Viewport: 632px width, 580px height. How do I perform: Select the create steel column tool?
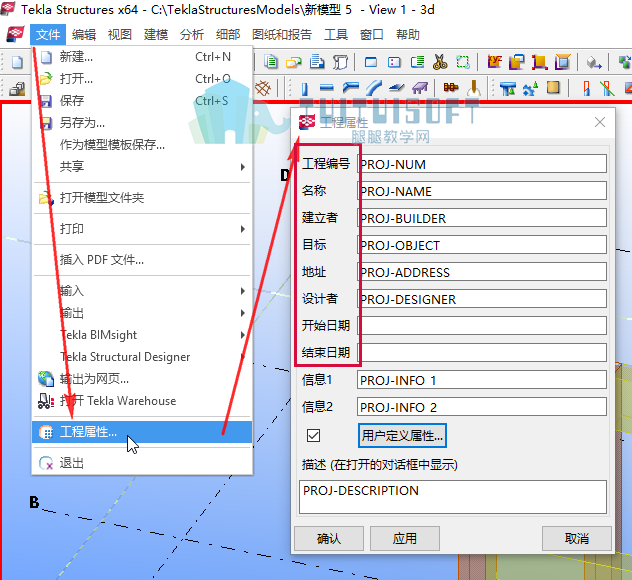coord(305,88)
